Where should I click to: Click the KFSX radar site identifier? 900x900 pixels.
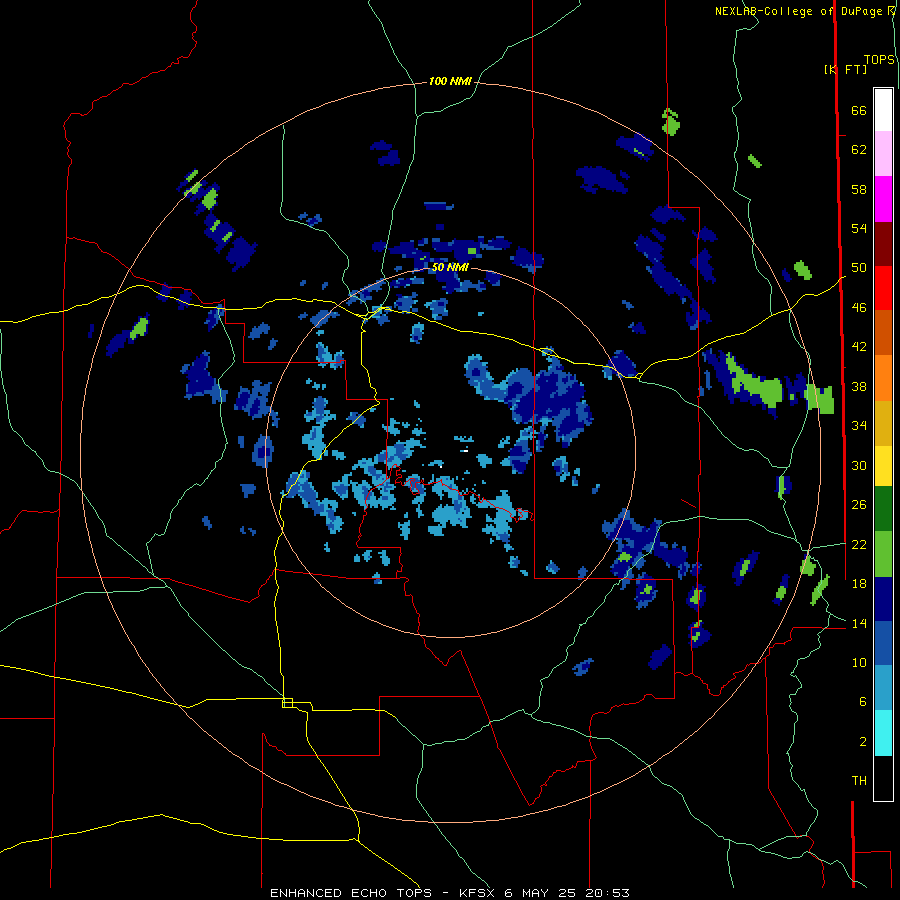[478, 893]
